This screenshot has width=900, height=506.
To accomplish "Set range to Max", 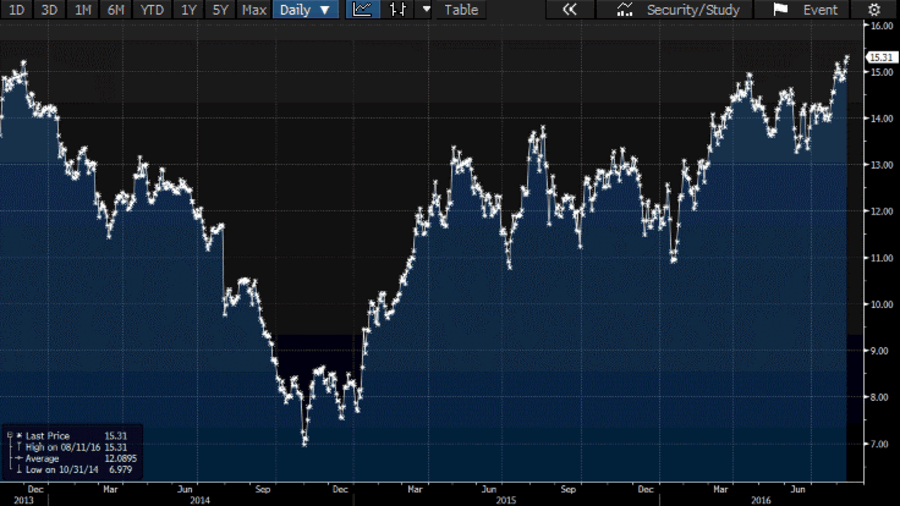I will (254, 10).
